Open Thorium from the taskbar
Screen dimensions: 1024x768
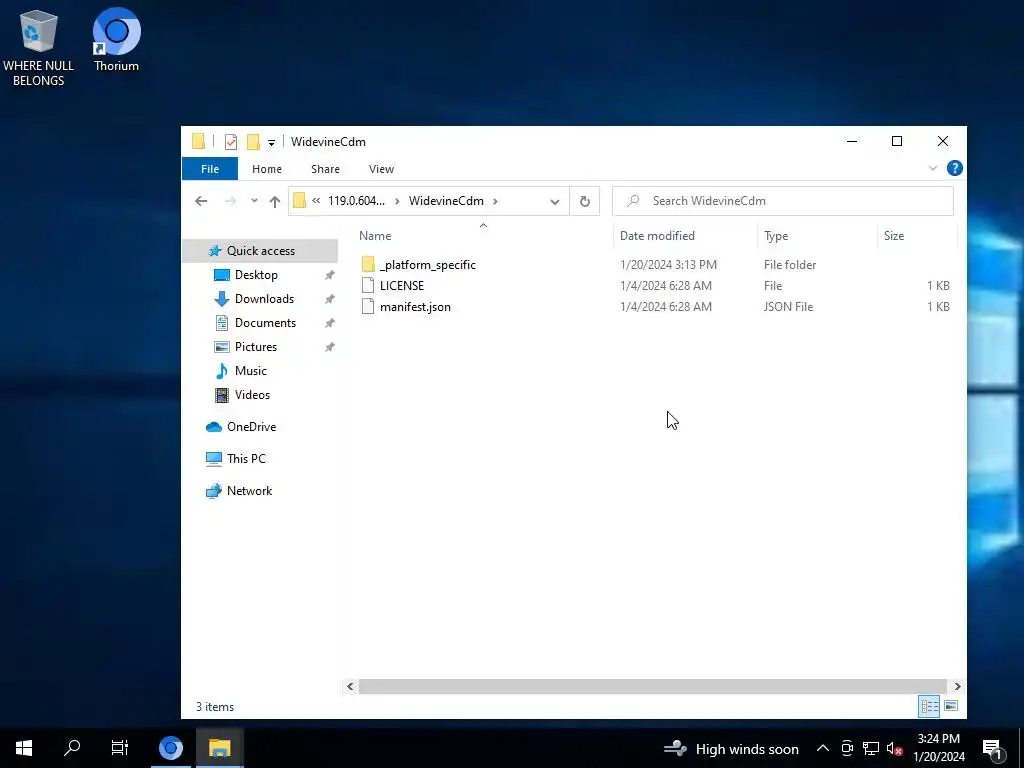[171, 748]
